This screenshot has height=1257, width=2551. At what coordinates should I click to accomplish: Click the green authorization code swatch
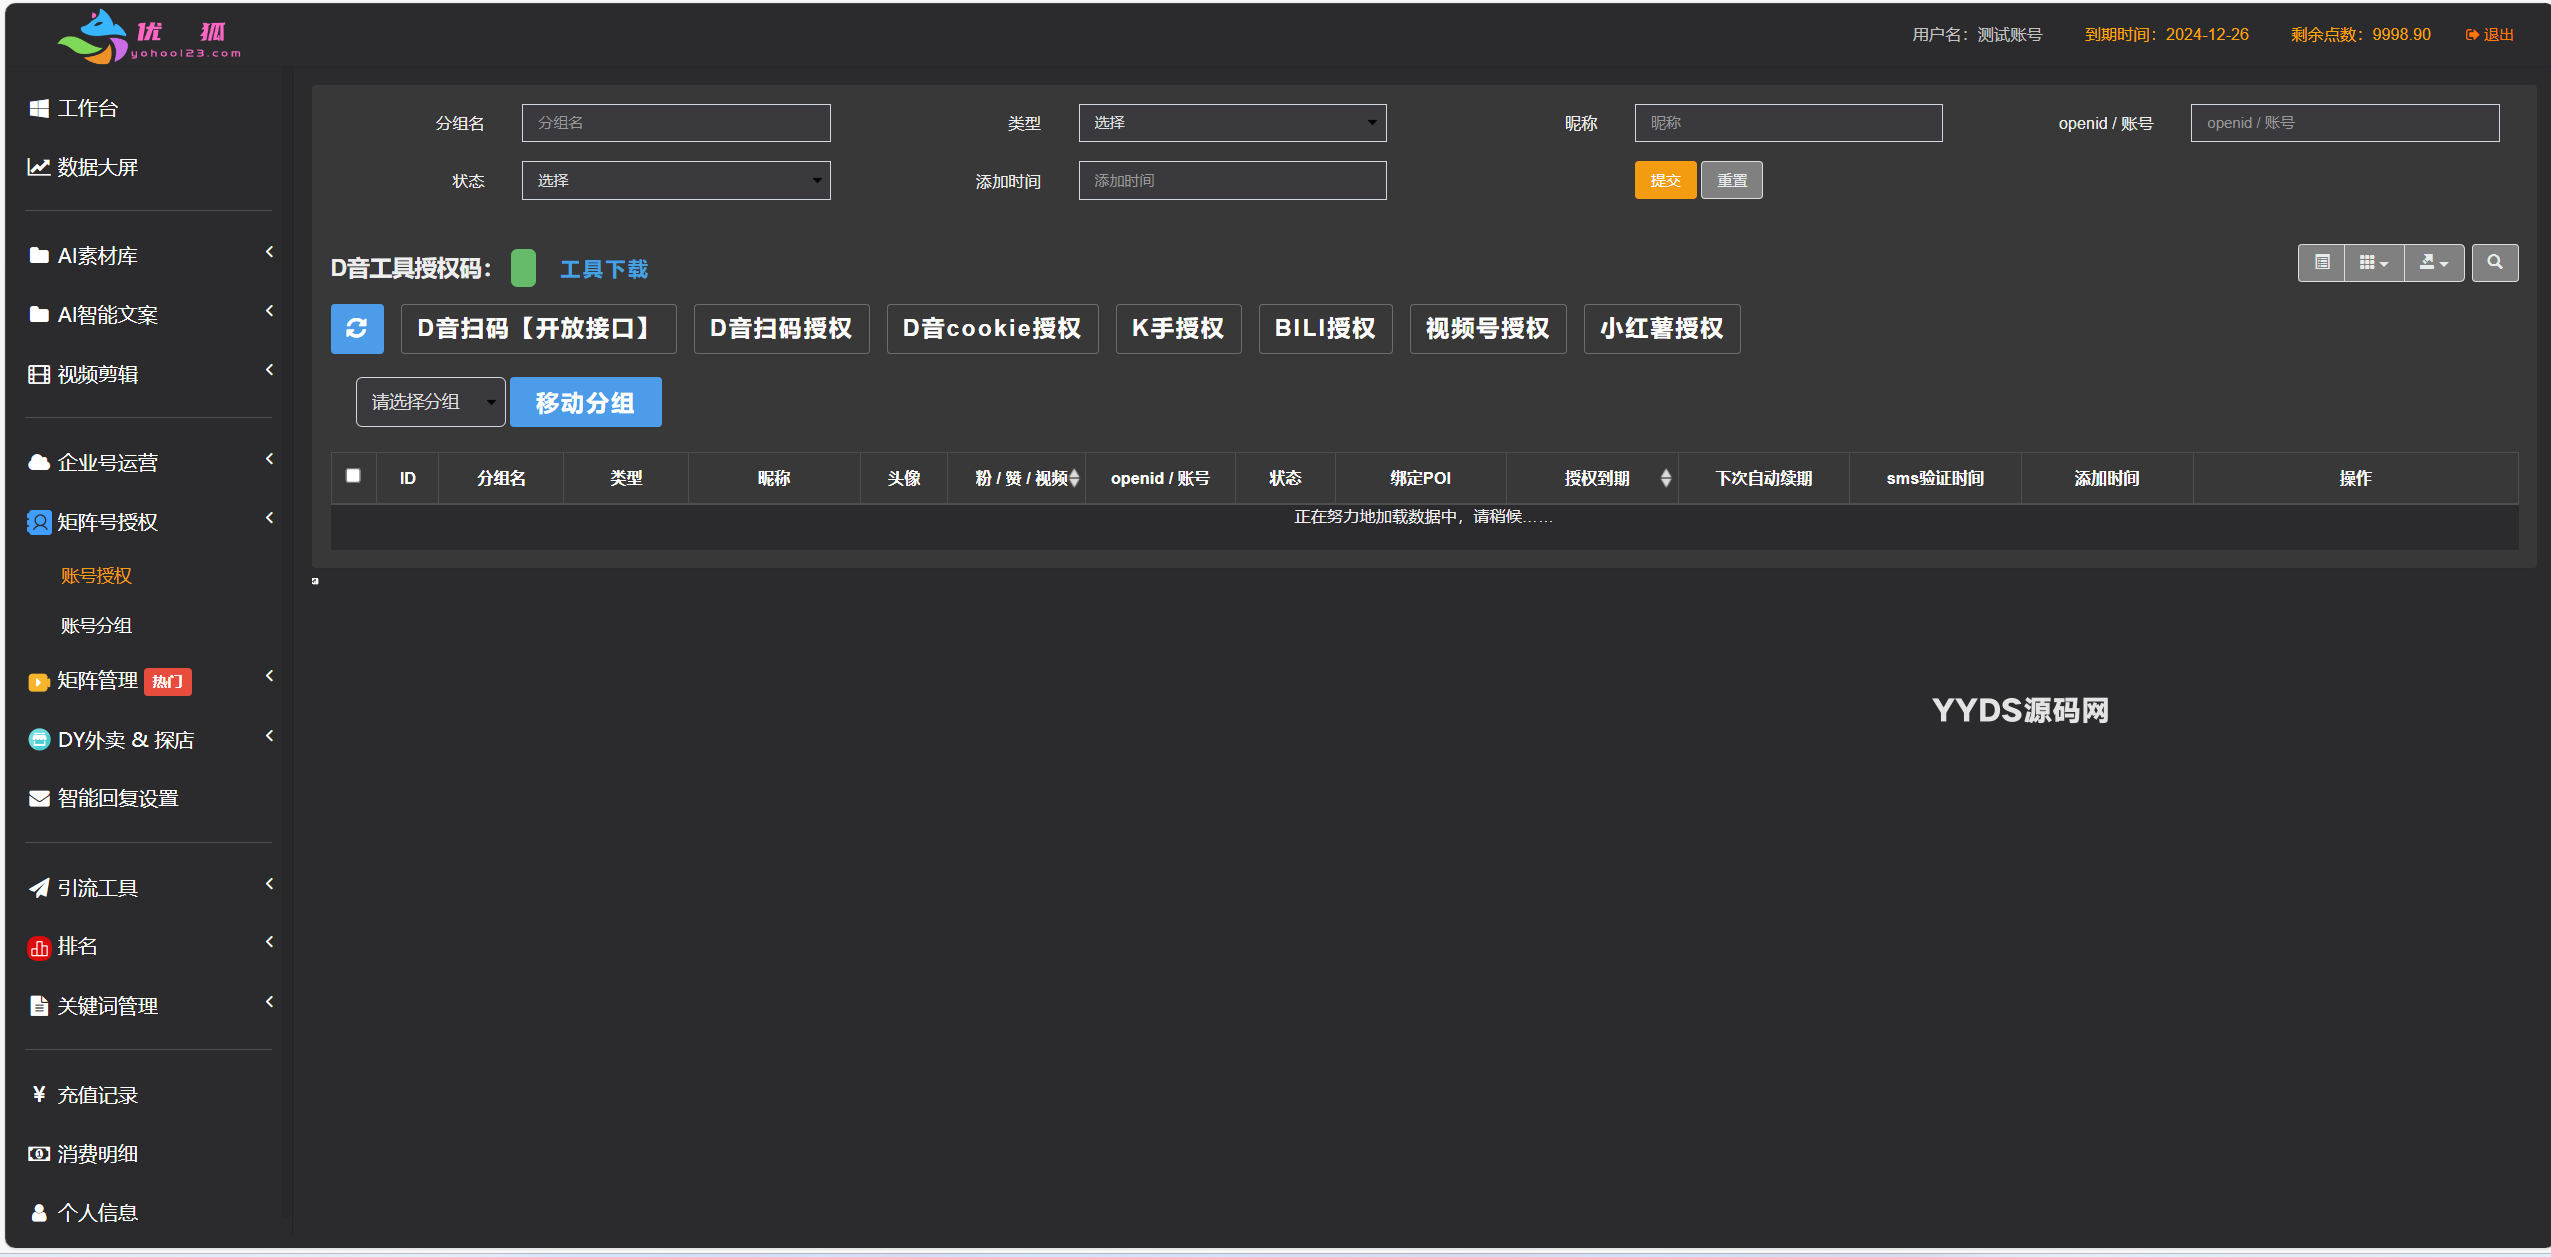coord(523,268)
